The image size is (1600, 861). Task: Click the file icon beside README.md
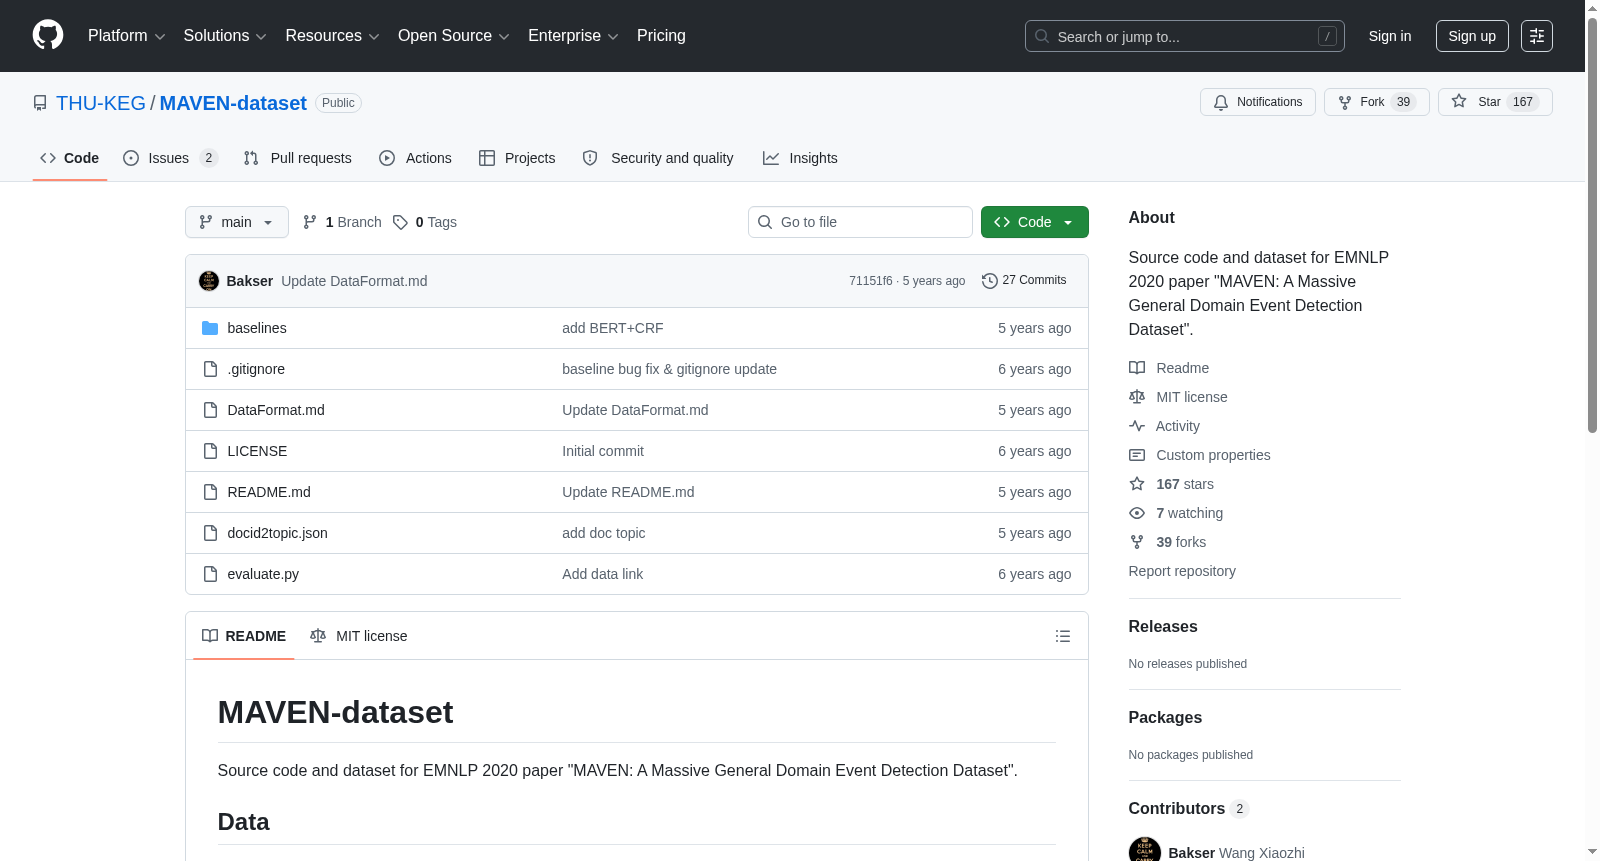point(210,492)
